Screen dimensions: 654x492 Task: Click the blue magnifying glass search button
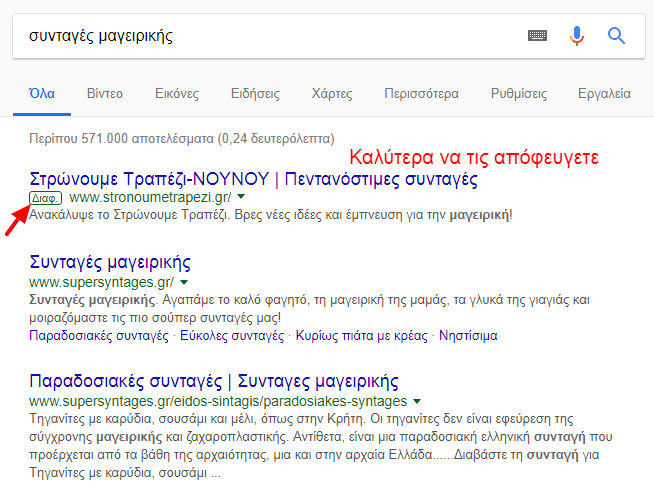point(616,36)
